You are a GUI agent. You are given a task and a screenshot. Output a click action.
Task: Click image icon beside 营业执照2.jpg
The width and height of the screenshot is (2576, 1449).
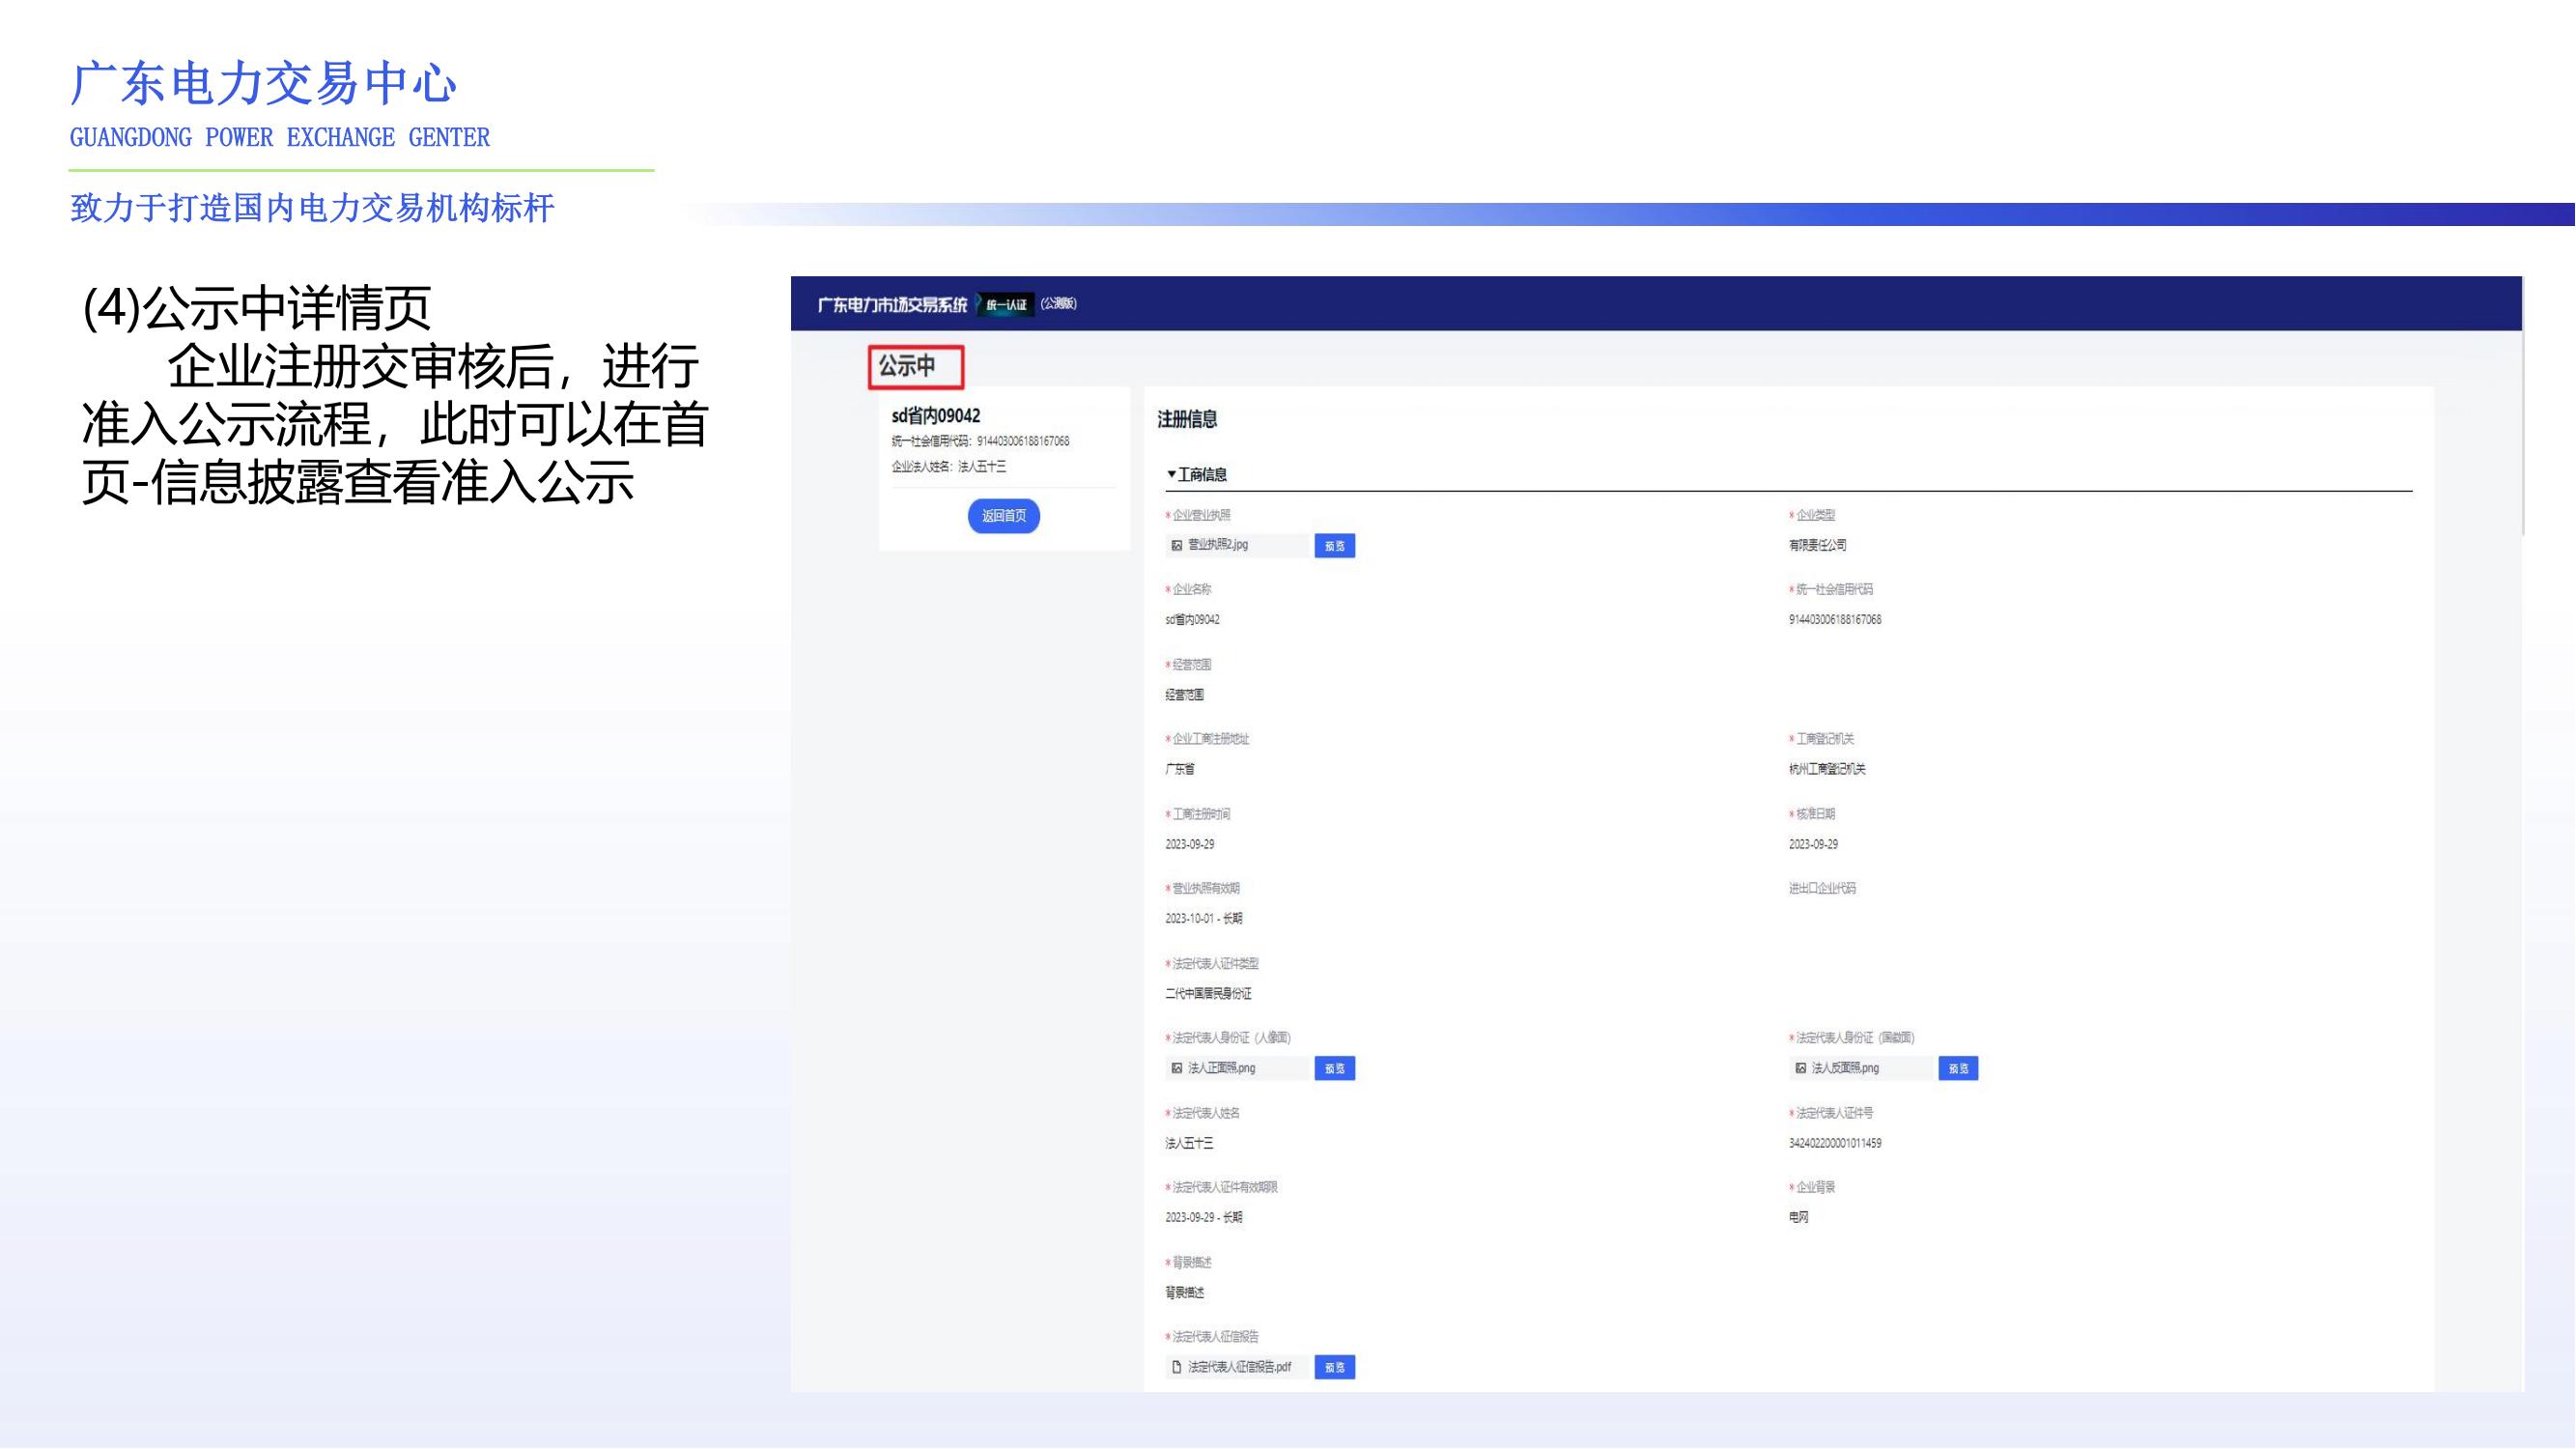[x=1177, y=545]
